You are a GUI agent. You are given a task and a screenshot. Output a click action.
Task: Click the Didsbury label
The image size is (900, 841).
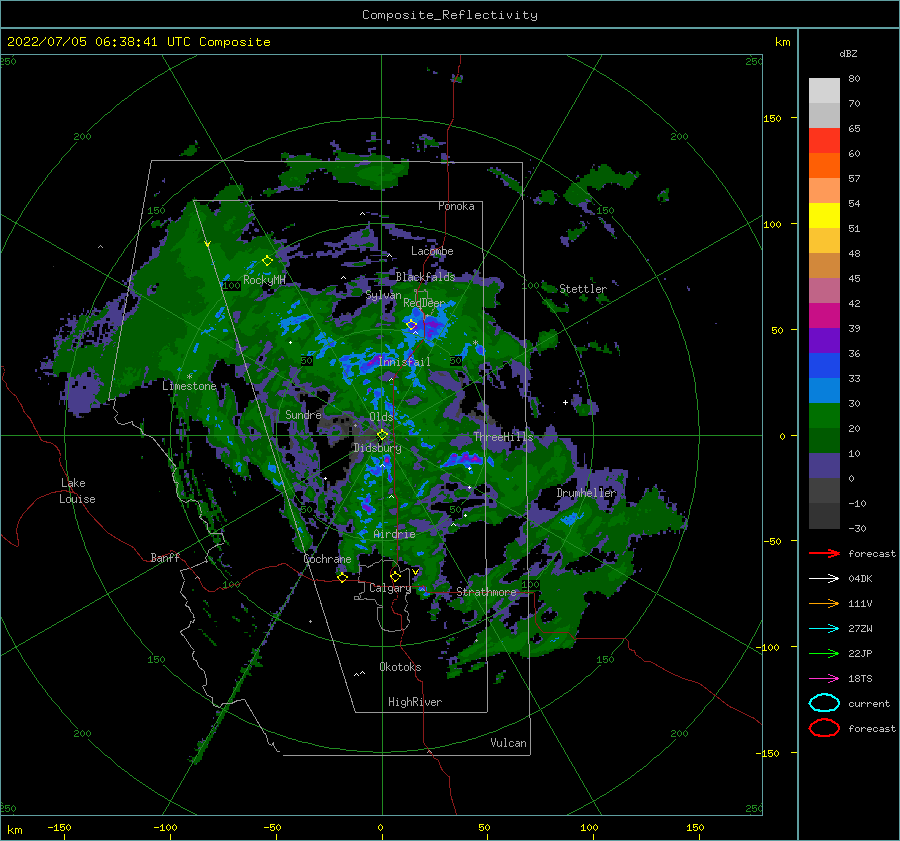coord(377,448)
